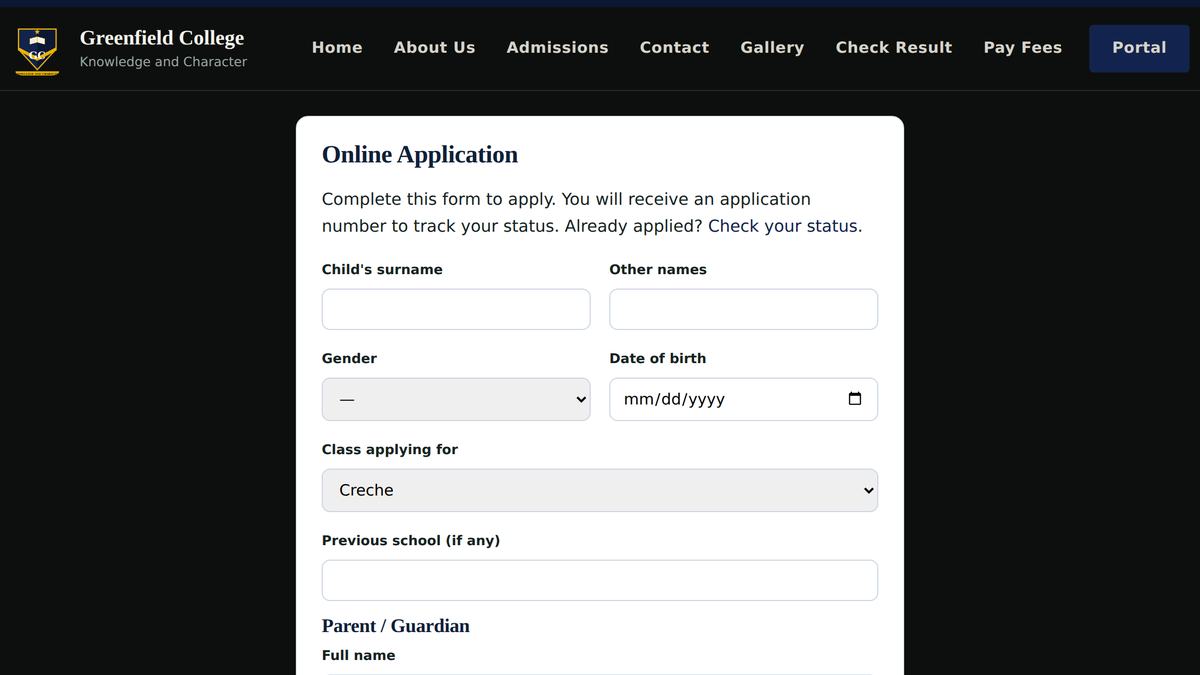Click the Child's surname label
This screenshot has height=675, width=1200.
tap(382, 269)
